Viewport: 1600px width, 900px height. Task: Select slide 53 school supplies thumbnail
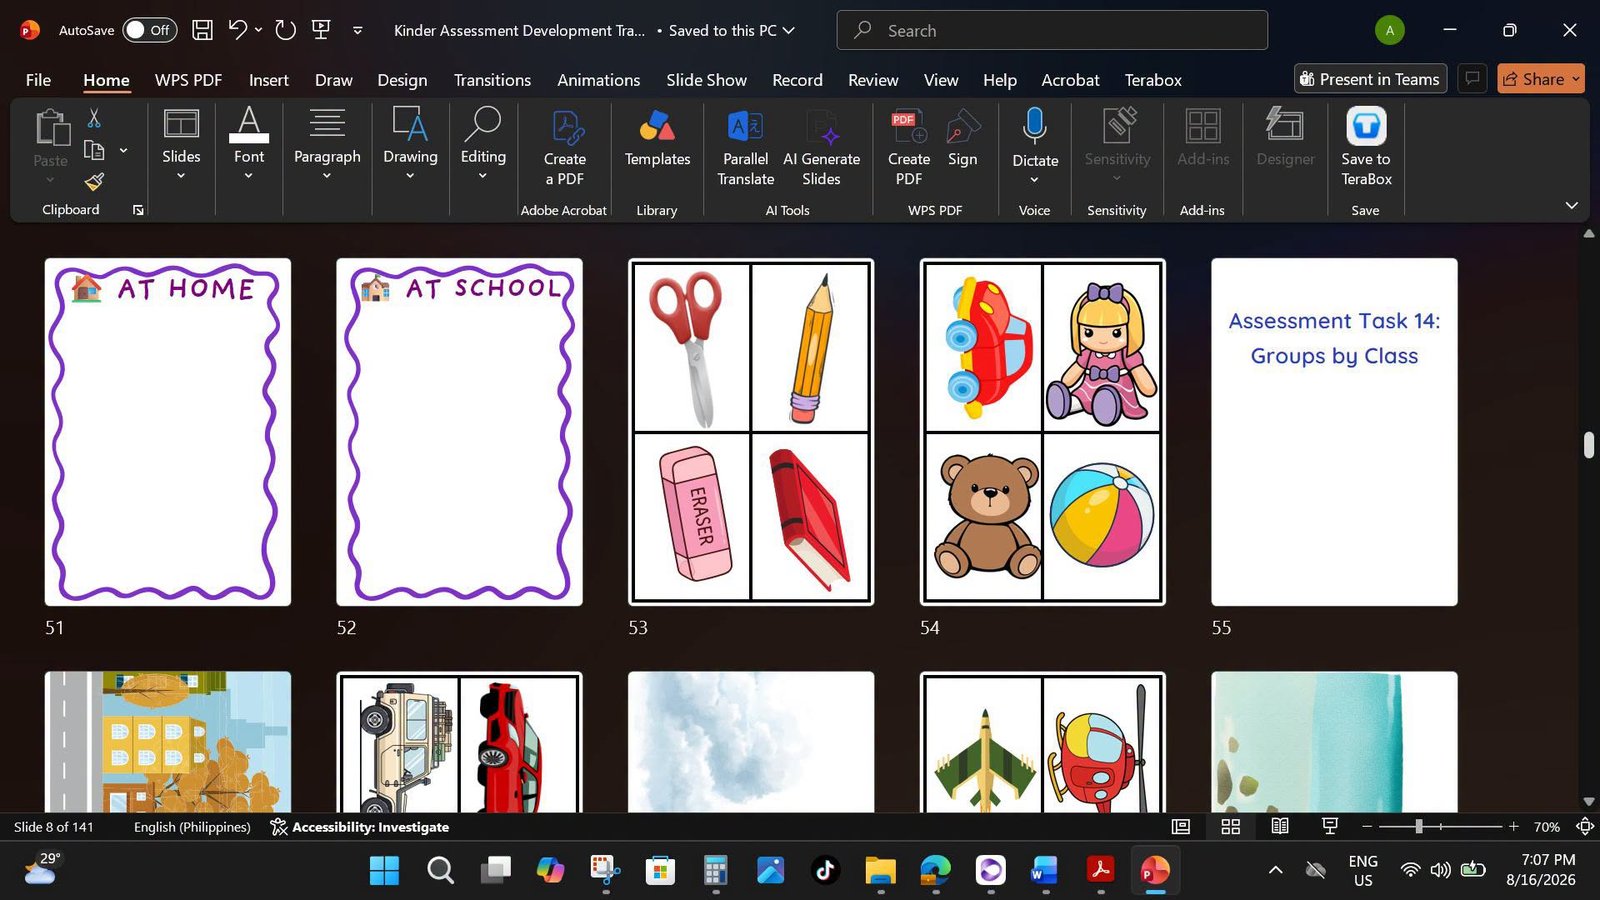[x=751, y=432]
